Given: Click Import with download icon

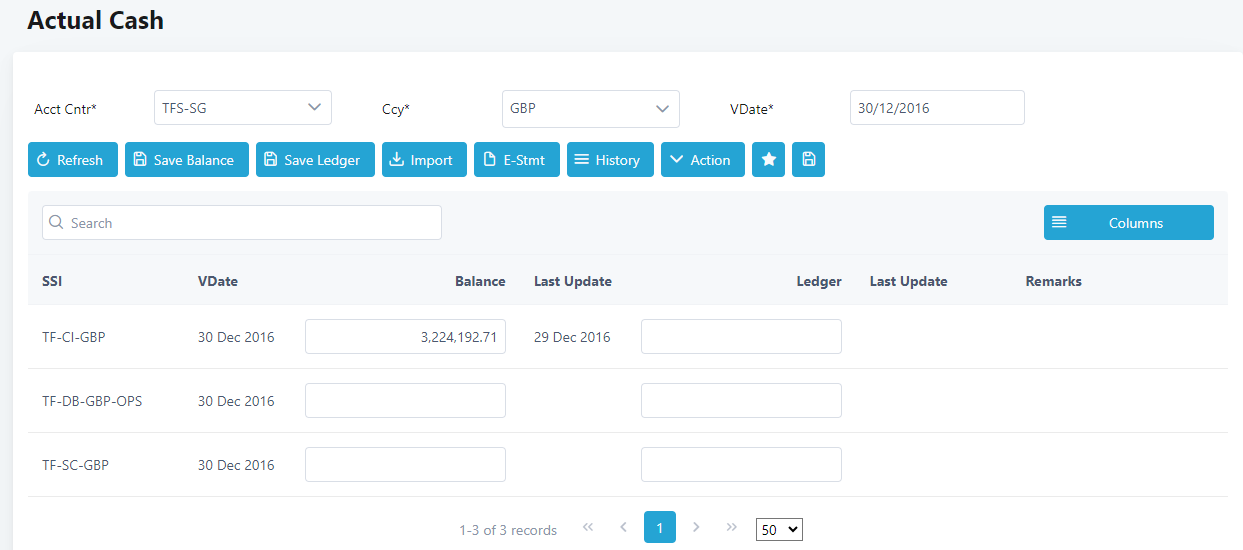Looking at the screenshot, I should pyautogui.click(x=424, y=160).
